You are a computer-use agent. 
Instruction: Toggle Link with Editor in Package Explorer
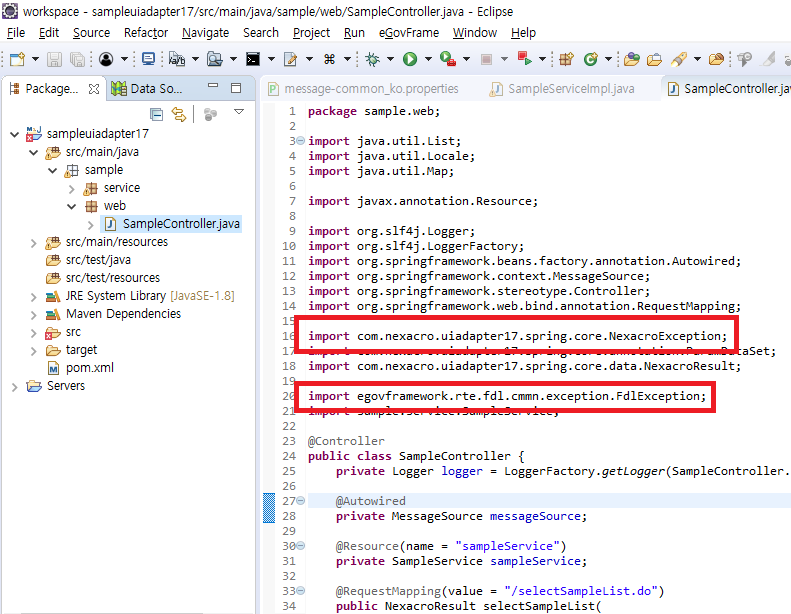(x=178, y=114)
